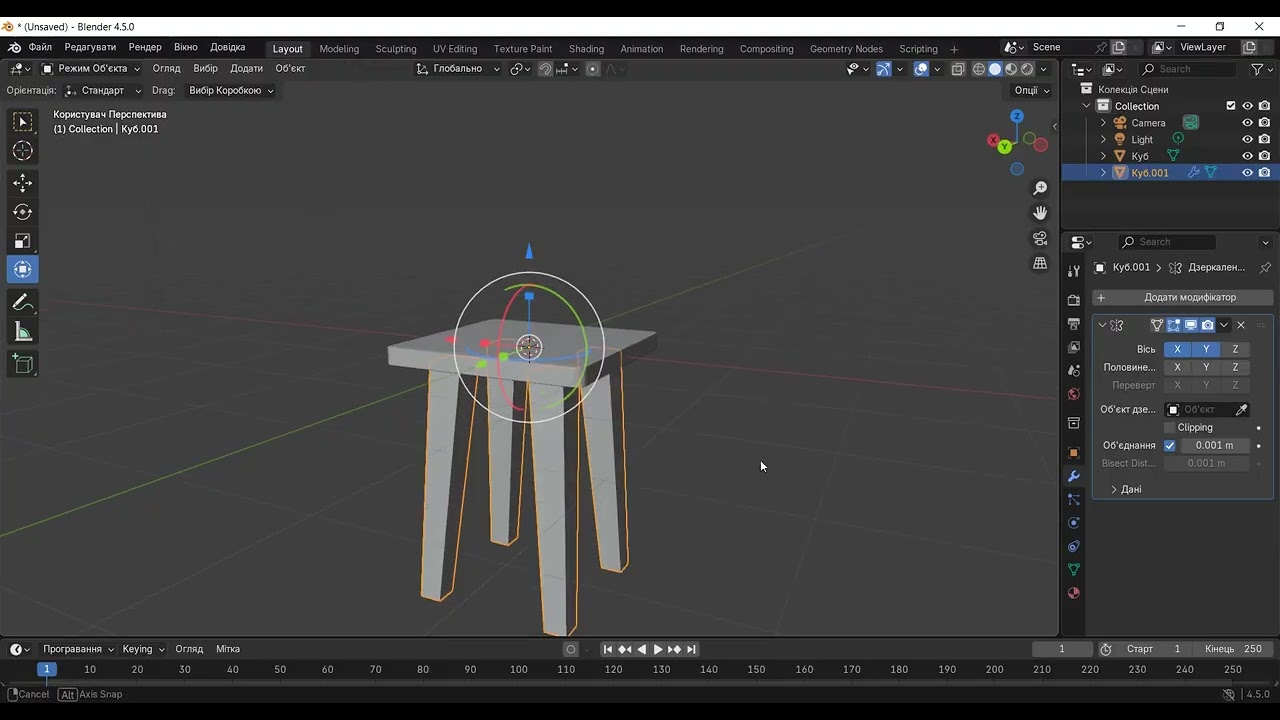Toggle mirror Вісь Z axis button
This screenshot has height=720, width=1280.
tap(1235, 349)
